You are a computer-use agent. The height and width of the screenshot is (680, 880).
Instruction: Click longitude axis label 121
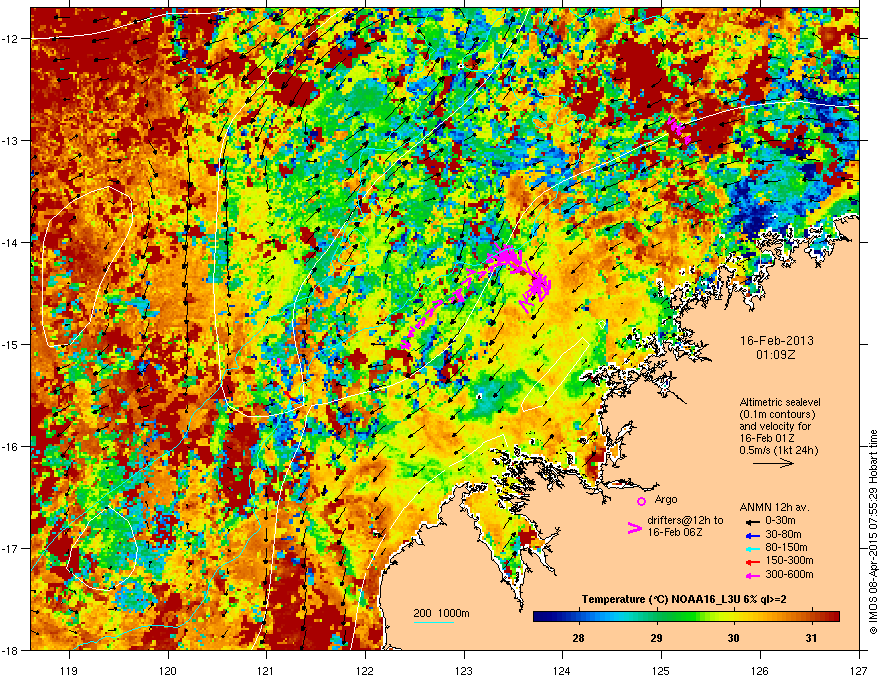(x=266, y=670)
